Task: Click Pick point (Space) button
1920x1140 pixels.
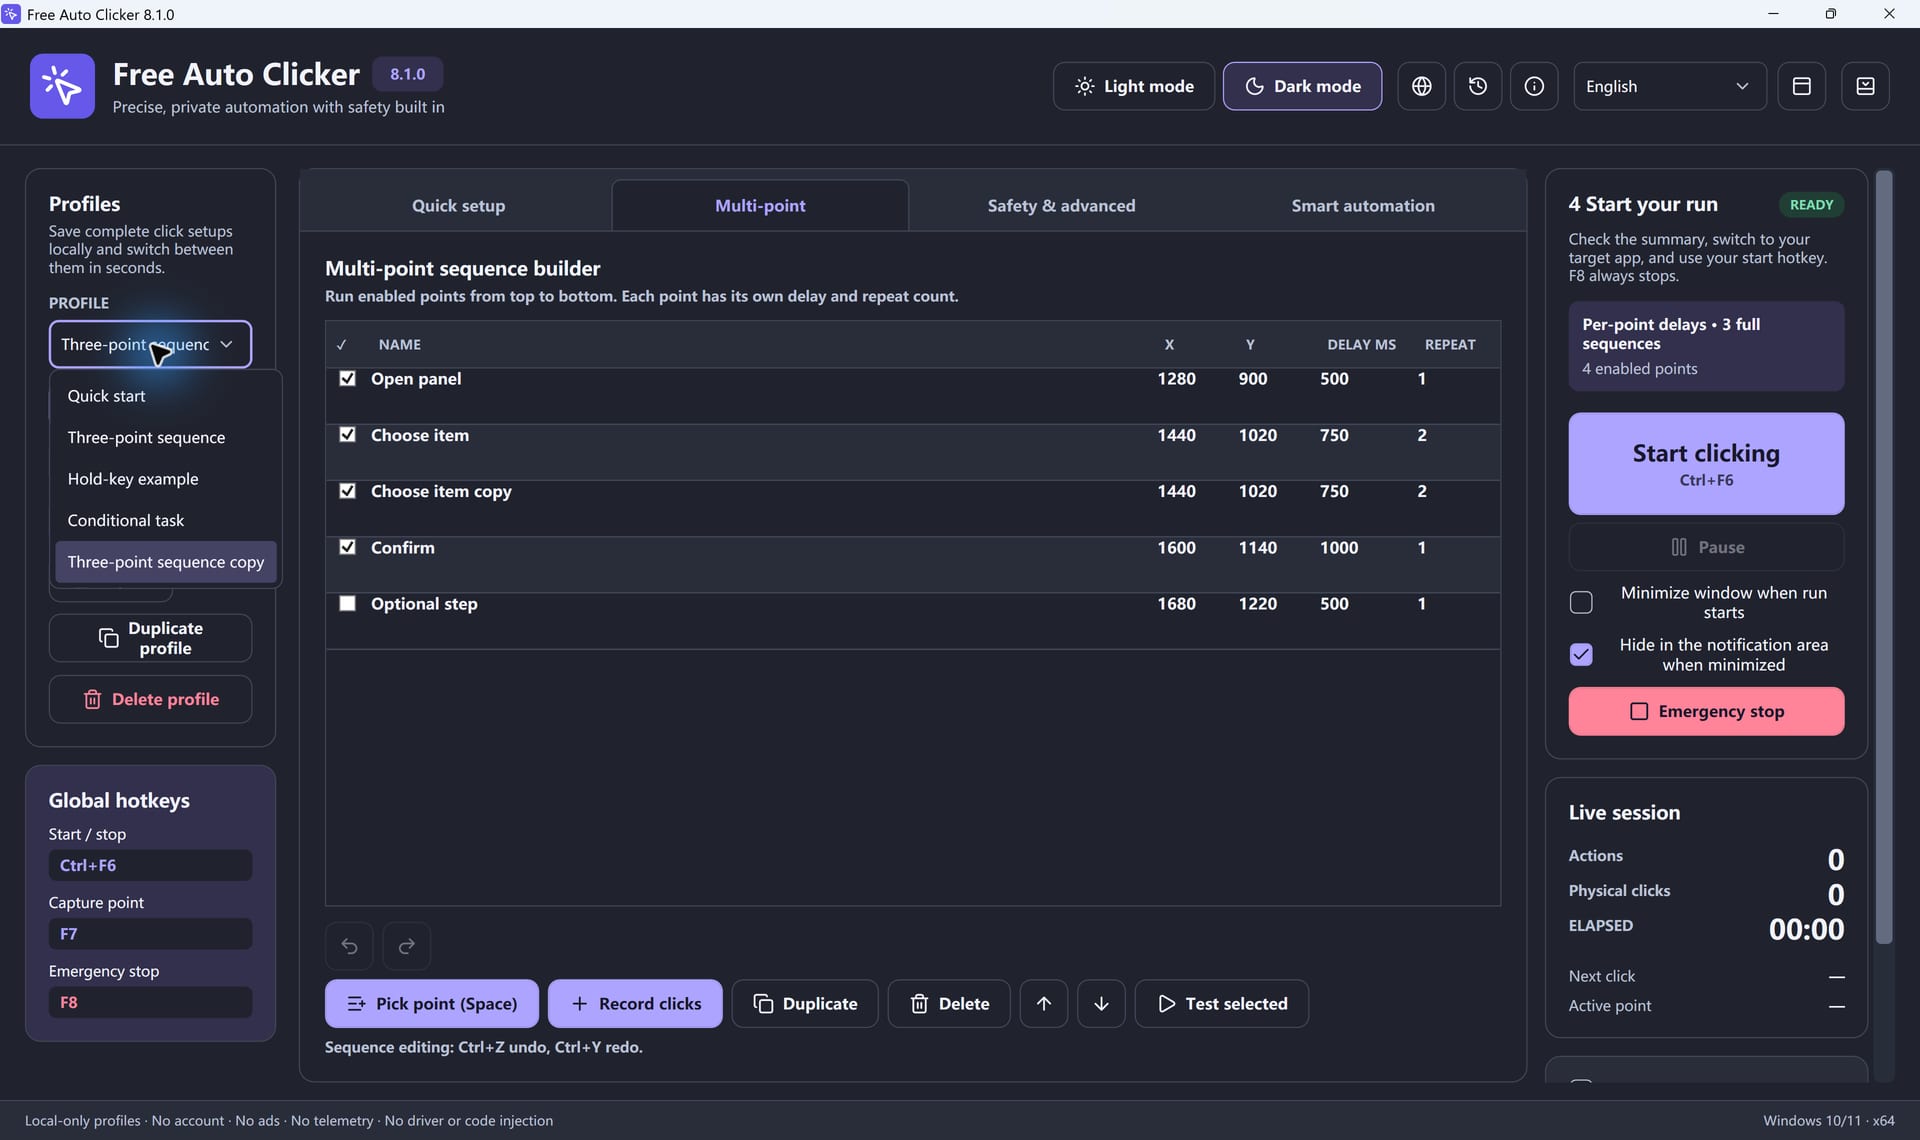Action: click(x=431, y=1003)
